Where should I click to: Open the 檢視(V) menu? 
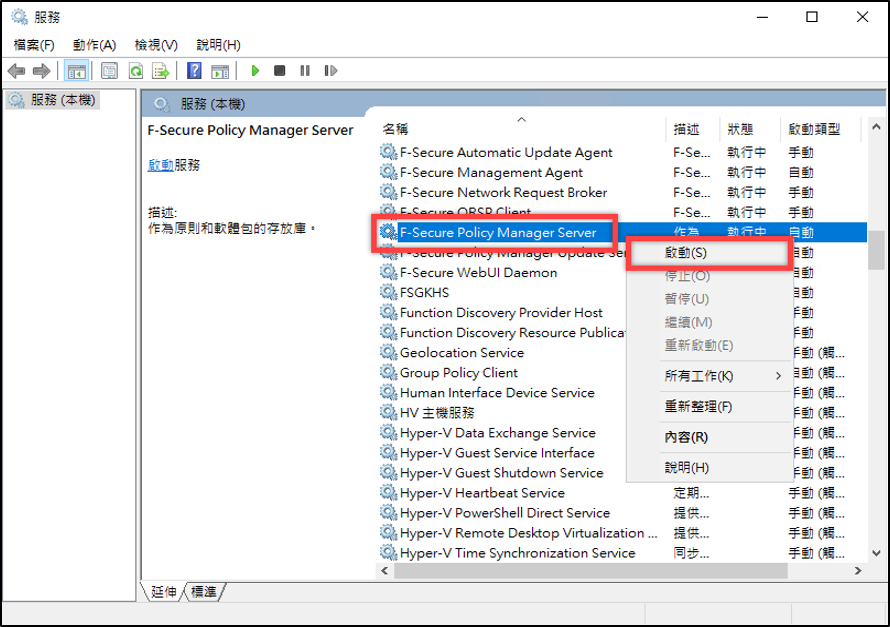(x=156, y=45)
